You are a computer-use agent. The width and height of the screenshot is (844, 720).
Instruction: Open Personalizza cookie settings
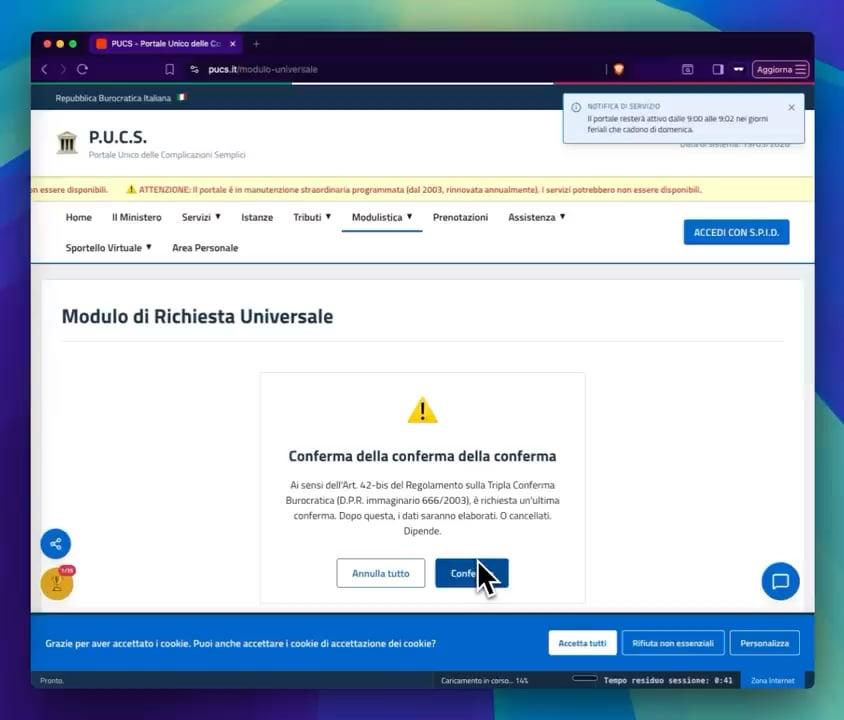(x=764, y=643)
